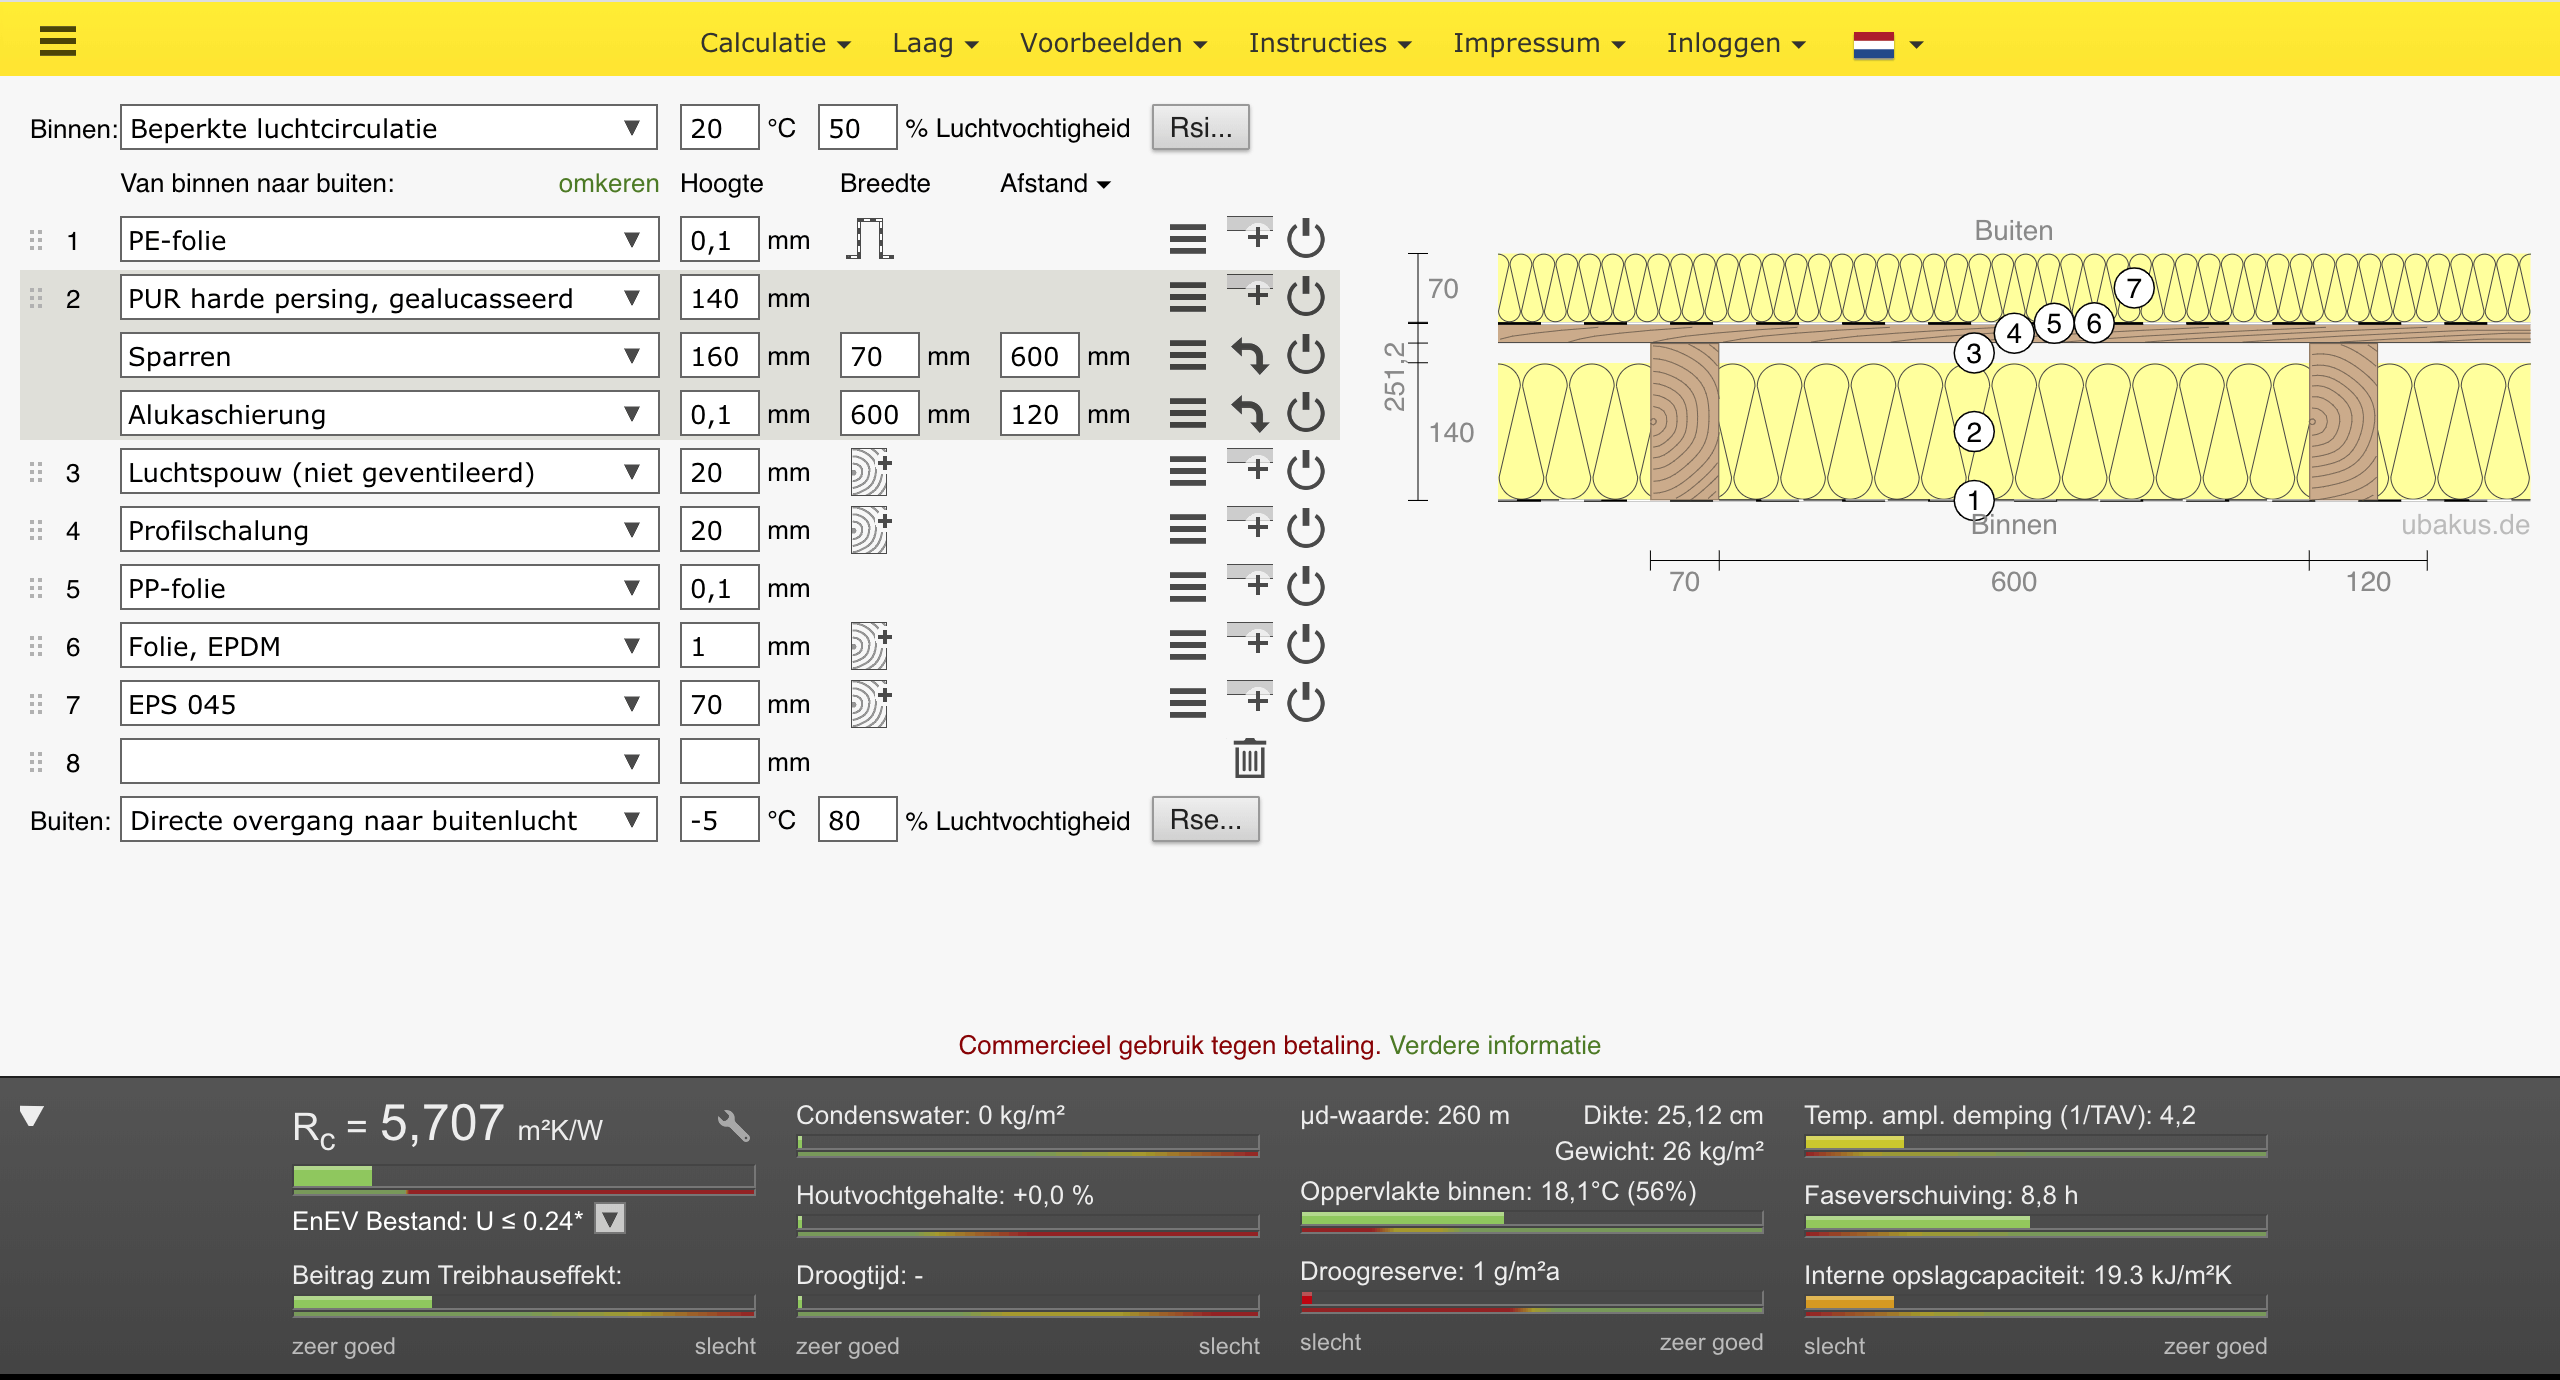Image resolution: width=2560 pixels, height=1380 pixels.
Task: Open the Binnen air circulation dropdown
Action: [x=388, y=128]
